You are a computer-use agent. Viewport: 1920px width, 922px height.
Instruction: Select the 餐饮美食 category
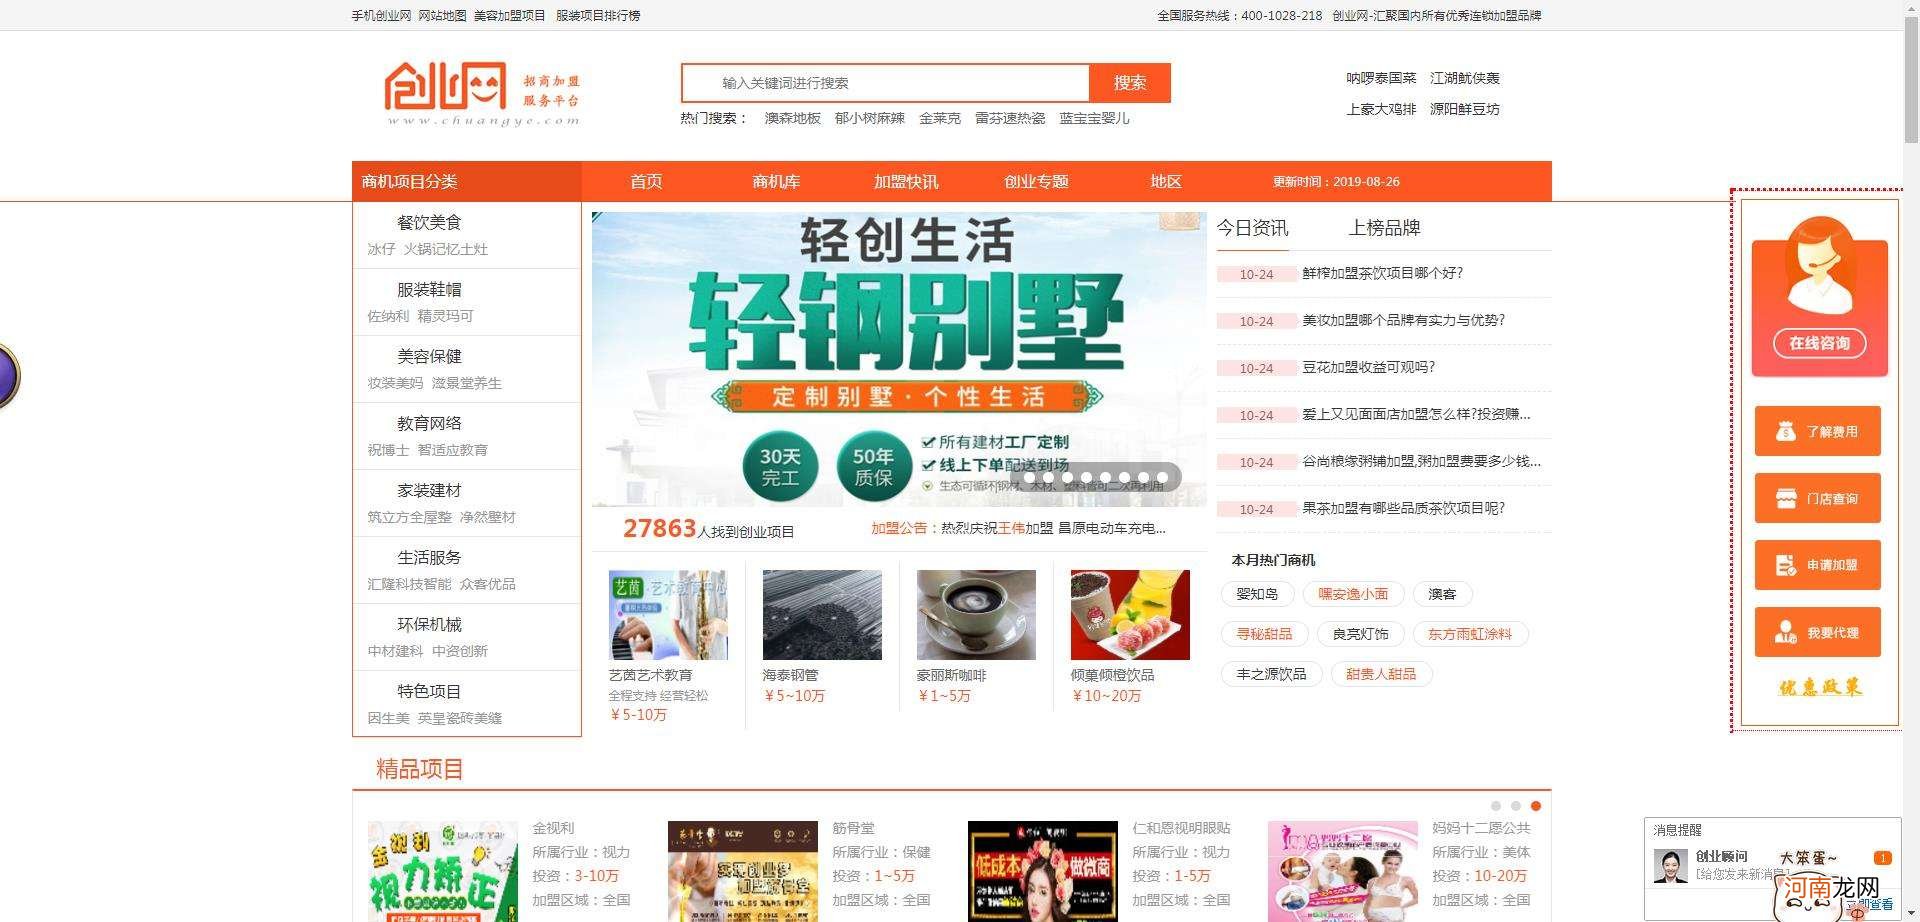[x=429, y=222]
